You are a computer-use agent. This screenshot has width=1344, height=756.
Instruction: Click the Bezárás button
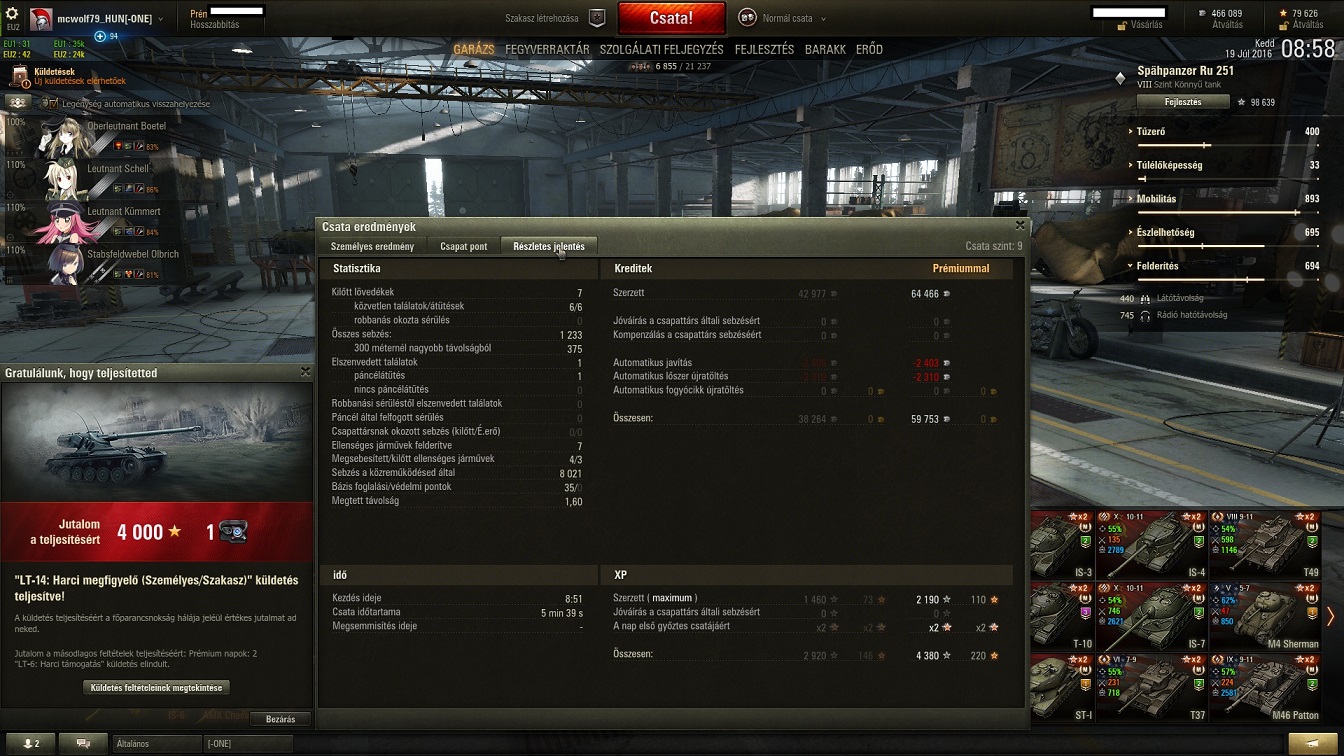pyautogui.click(x=281, y=719)
